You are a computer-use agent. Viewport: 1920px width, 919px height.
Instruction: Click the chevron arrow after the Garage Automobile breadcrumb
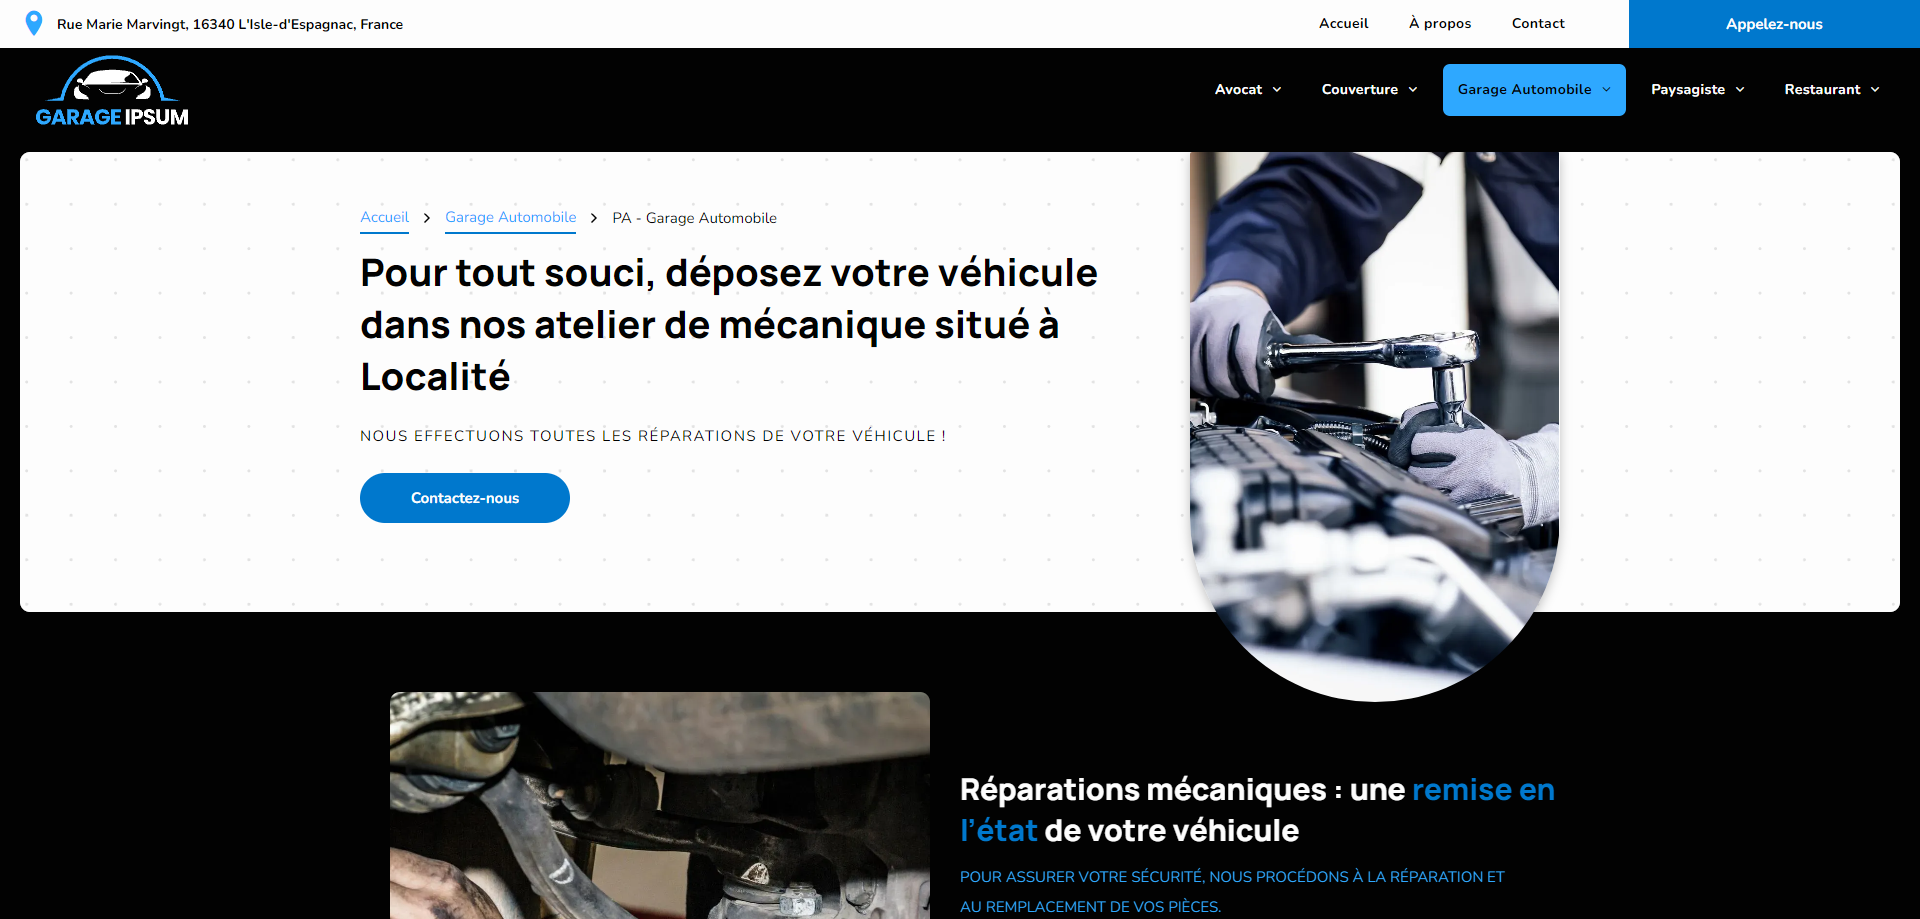pyautogui.click(x=594, y=218)
